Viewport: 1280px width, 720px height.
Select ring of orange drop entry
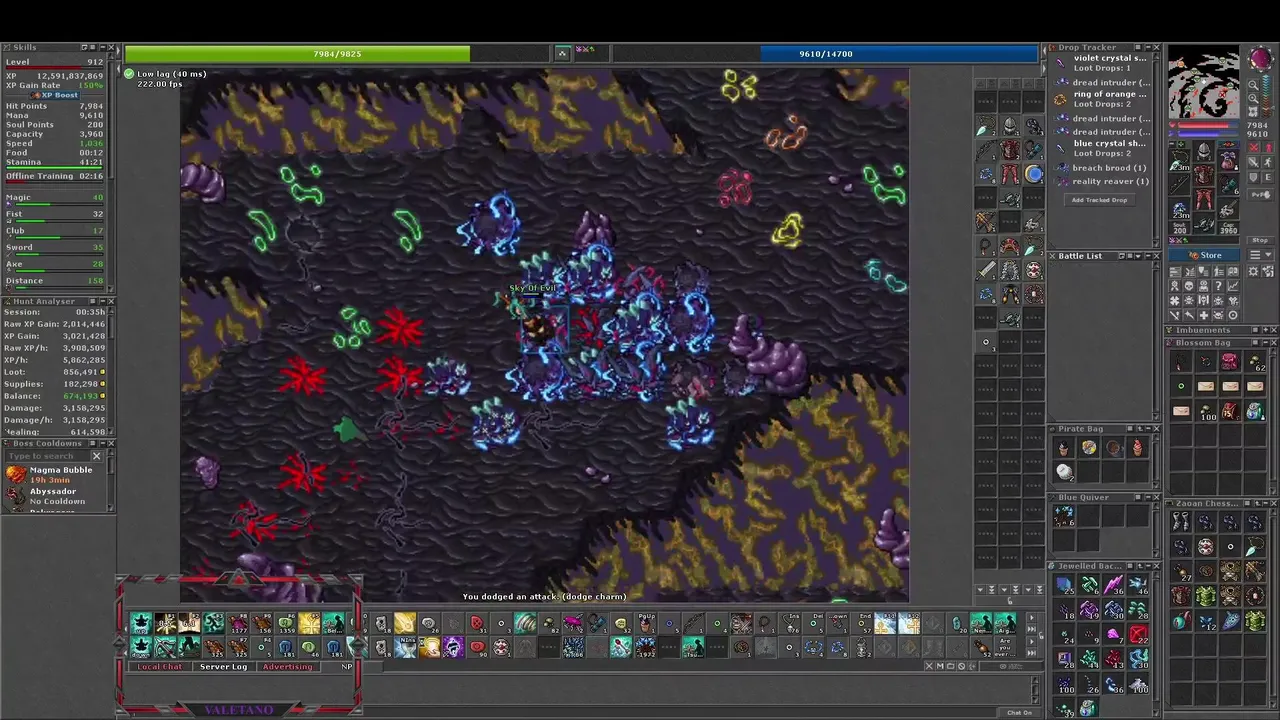pyautogui.click(x=1100, y=99)
